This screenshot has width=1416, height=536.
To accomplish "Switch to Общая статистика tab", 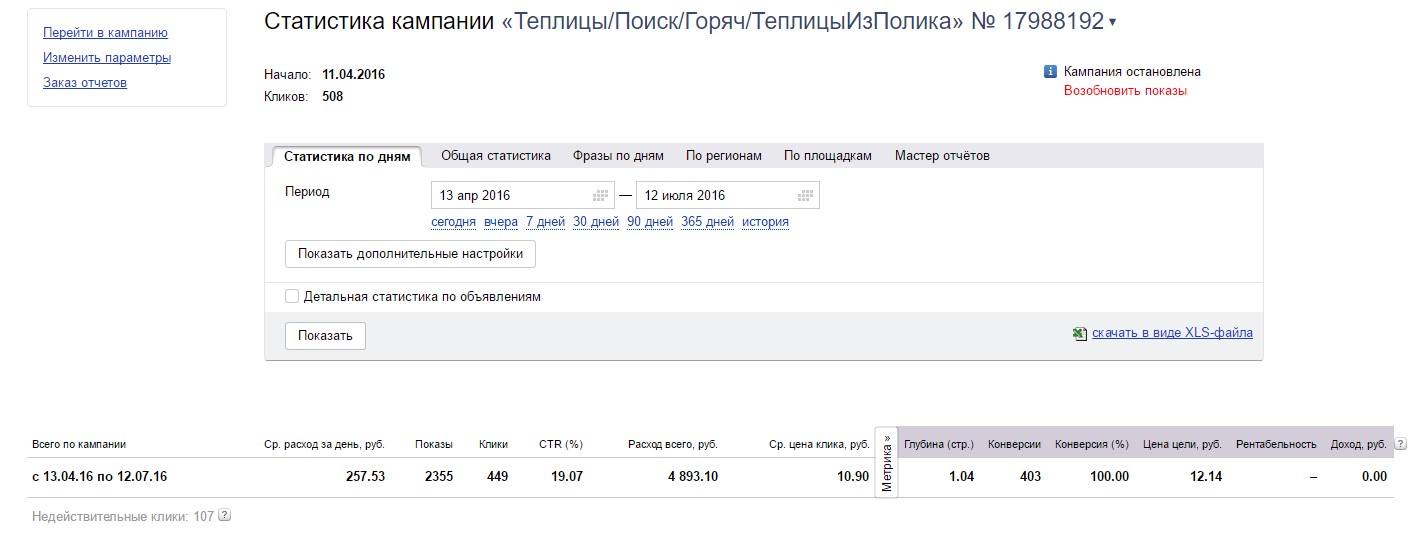I will pyautogui.click(x=496, y=156).
